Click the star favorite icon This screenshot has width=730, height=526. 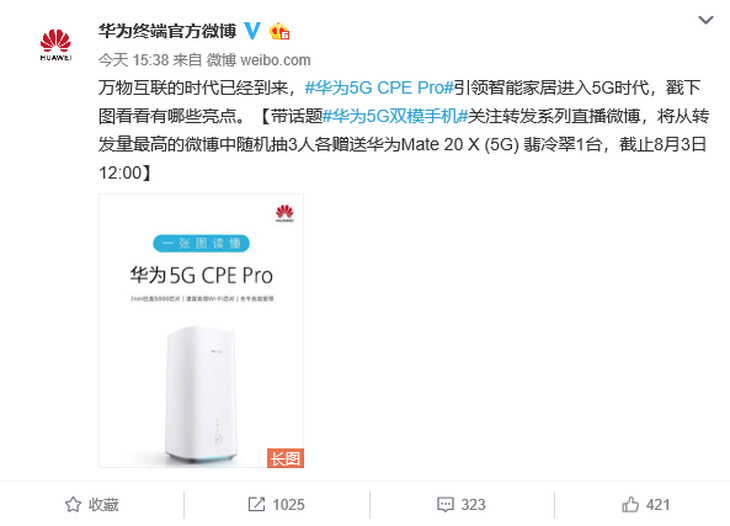(73, 505)
